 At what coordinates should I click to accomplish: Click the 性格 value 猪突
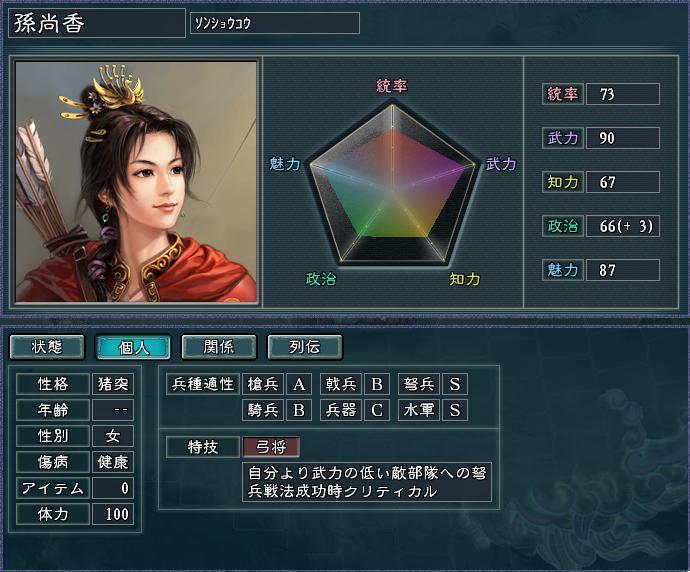tap(113, 384)
